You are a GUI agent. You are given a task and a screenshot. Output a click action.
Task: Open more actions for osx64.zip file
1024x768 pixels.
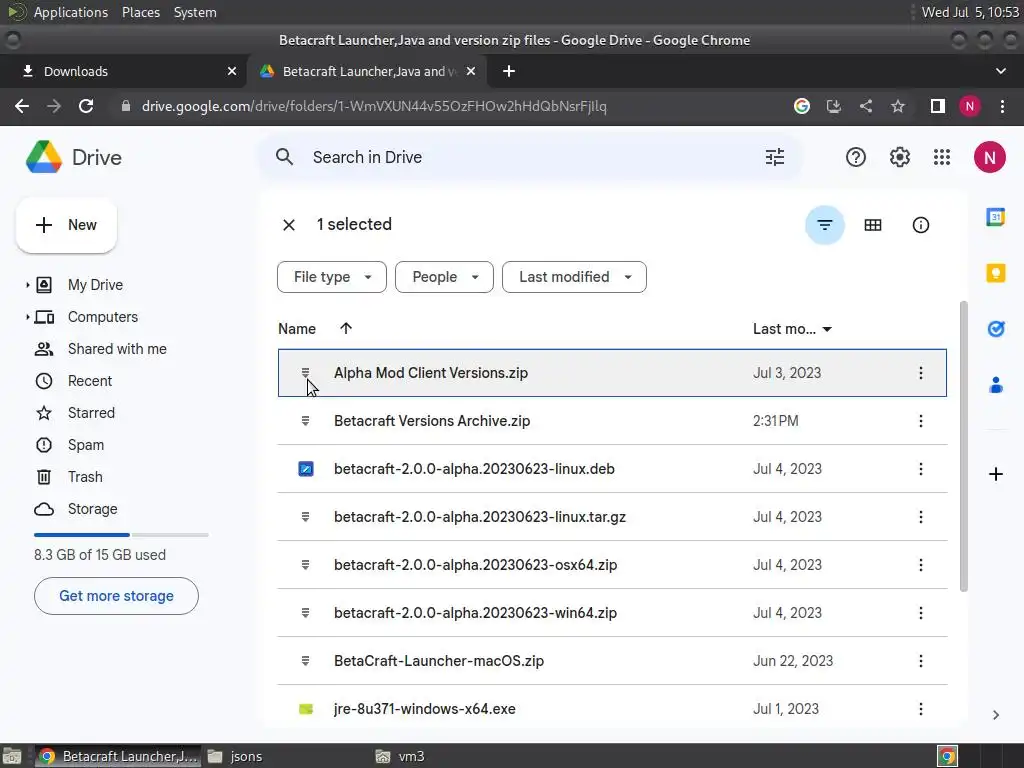click(x=920, y=565)
